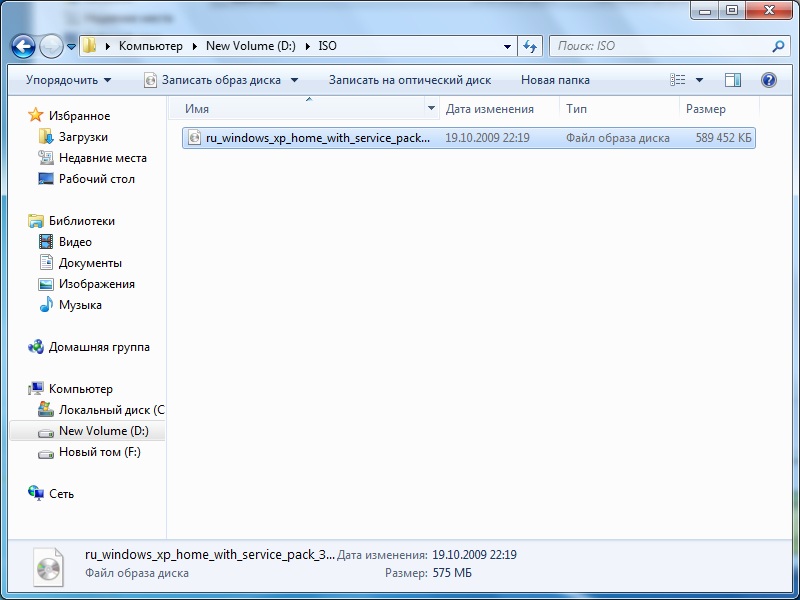Click the Изображения picture icon
The image size is (800, 600).
(x=46, y=284)
